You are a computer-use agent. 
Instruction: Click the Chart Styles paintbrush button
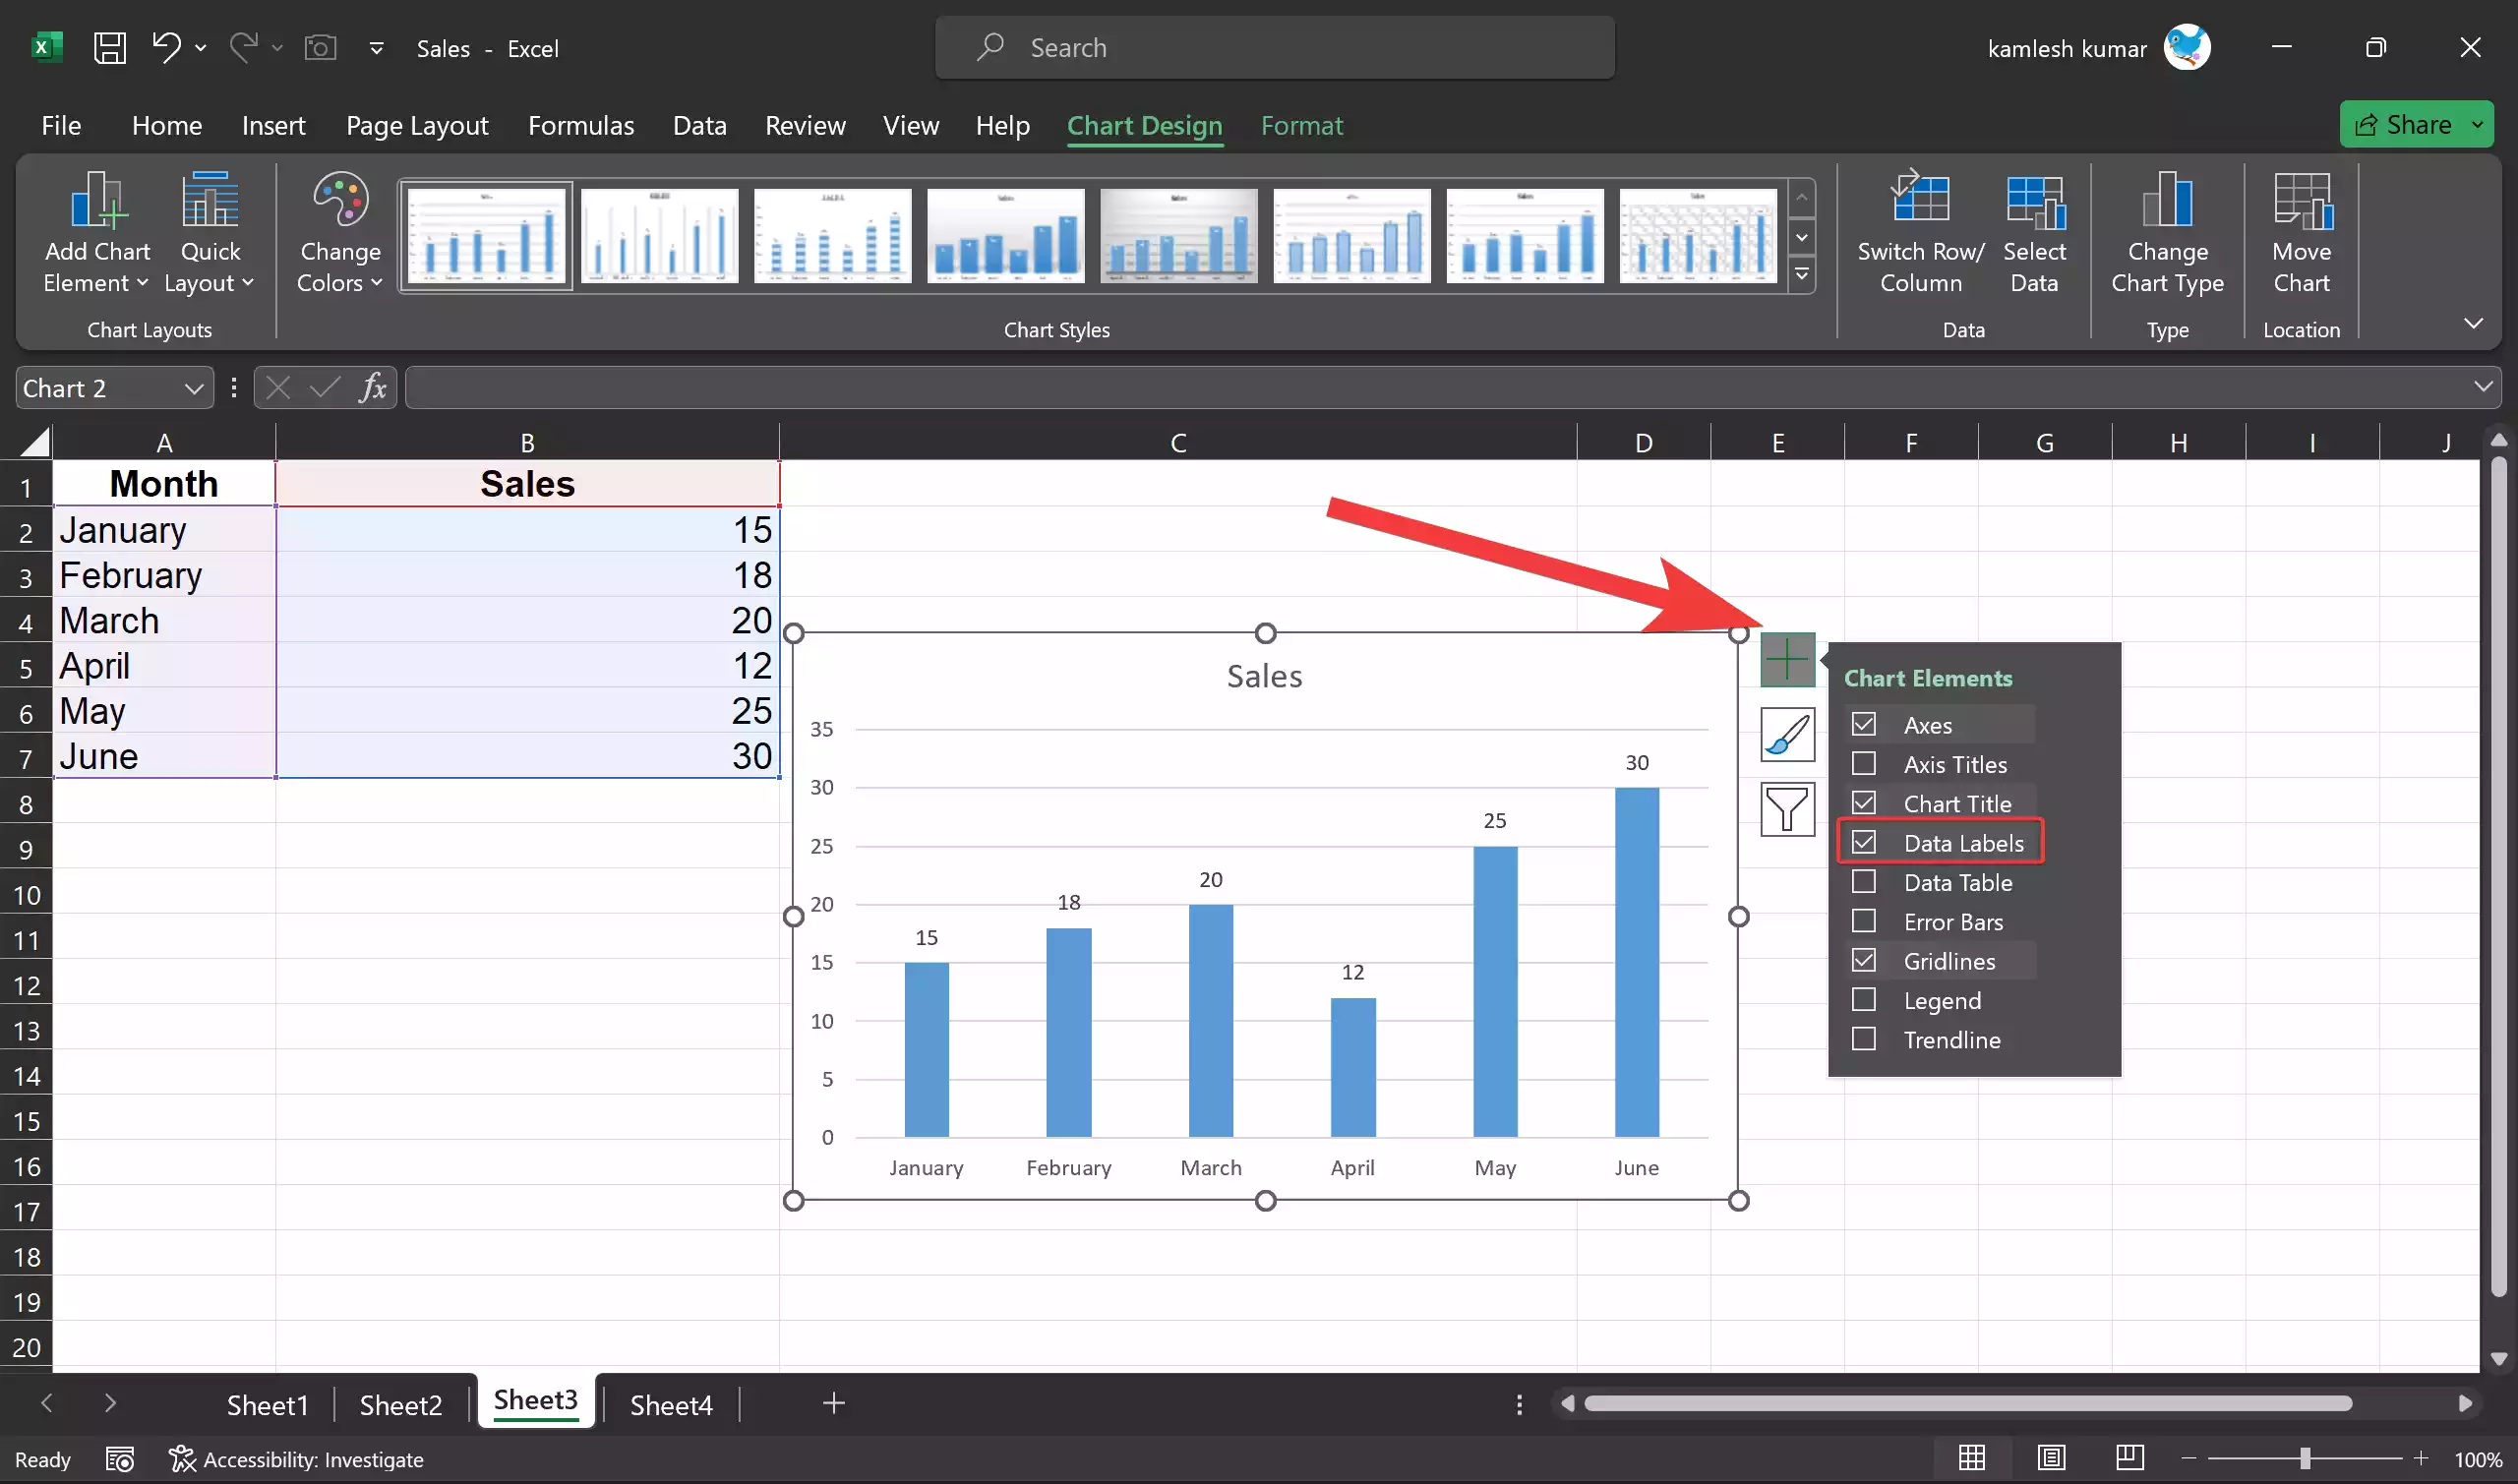(x=1787, y=735)
